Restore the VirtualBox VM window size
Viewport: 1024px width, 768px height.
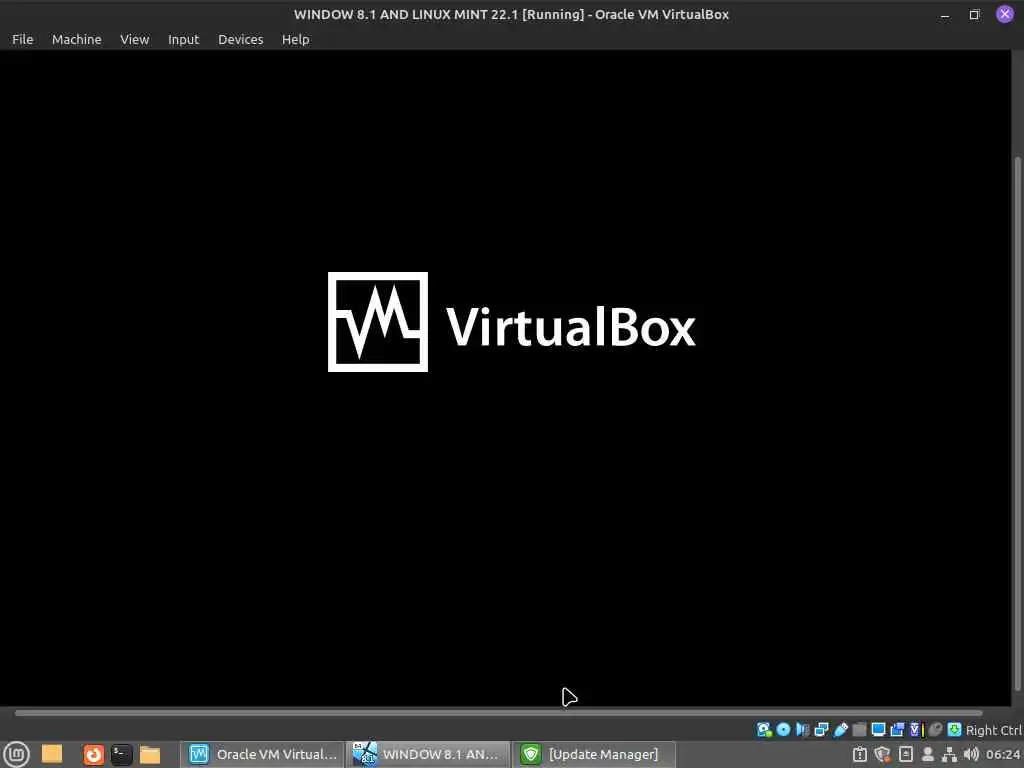click(974, 14)
